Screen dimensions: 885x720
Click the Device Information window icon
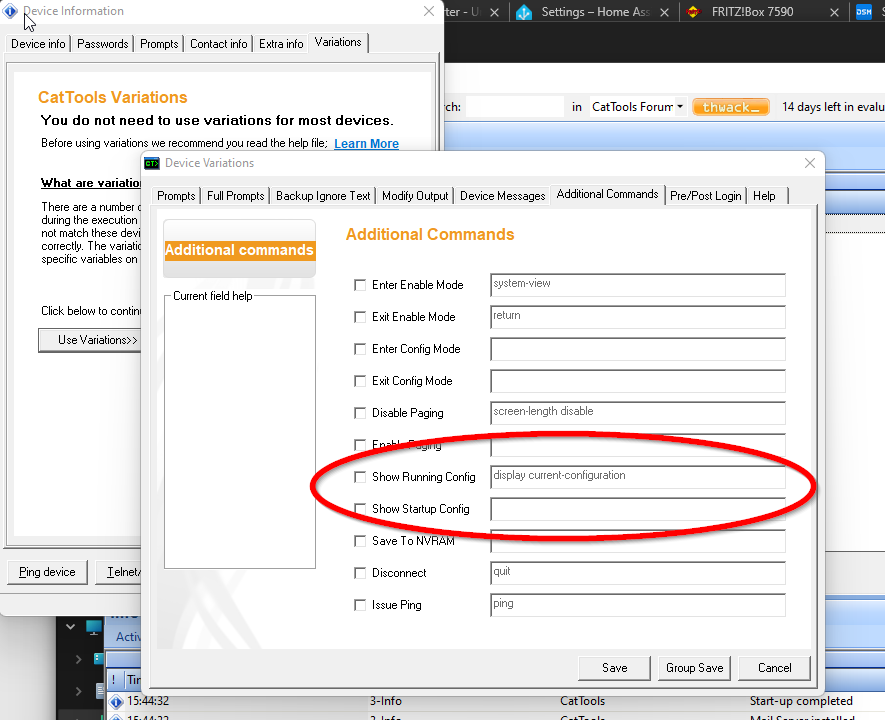pyautogui.click(x=10, y=11)
